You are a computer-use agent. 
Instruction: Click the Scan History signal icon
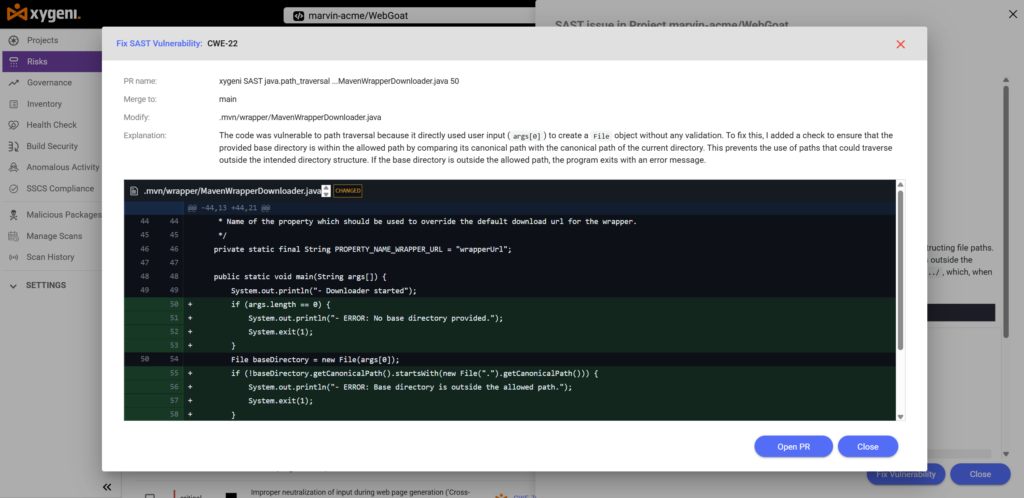pos(13,257)
